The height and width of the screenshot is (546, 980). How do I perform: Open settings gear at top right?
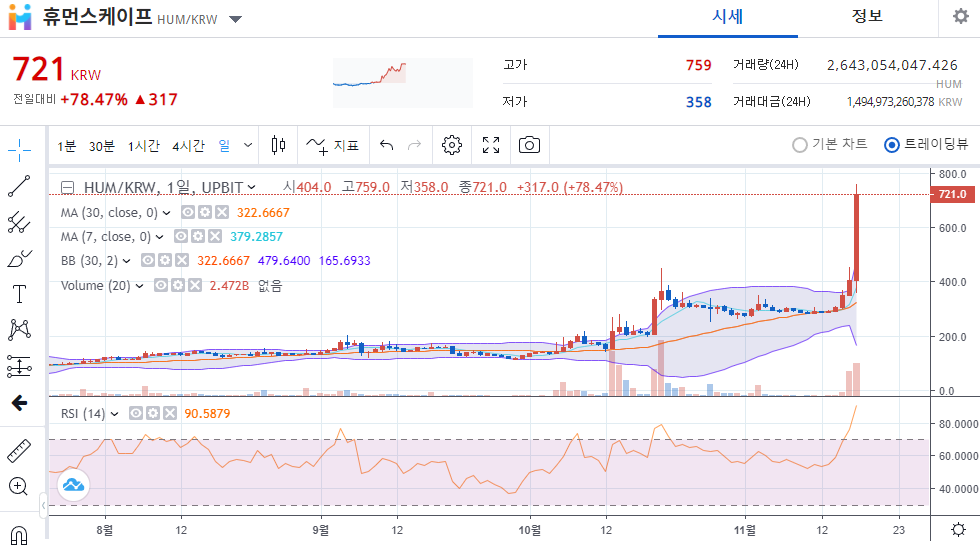[x=961, y=16]
